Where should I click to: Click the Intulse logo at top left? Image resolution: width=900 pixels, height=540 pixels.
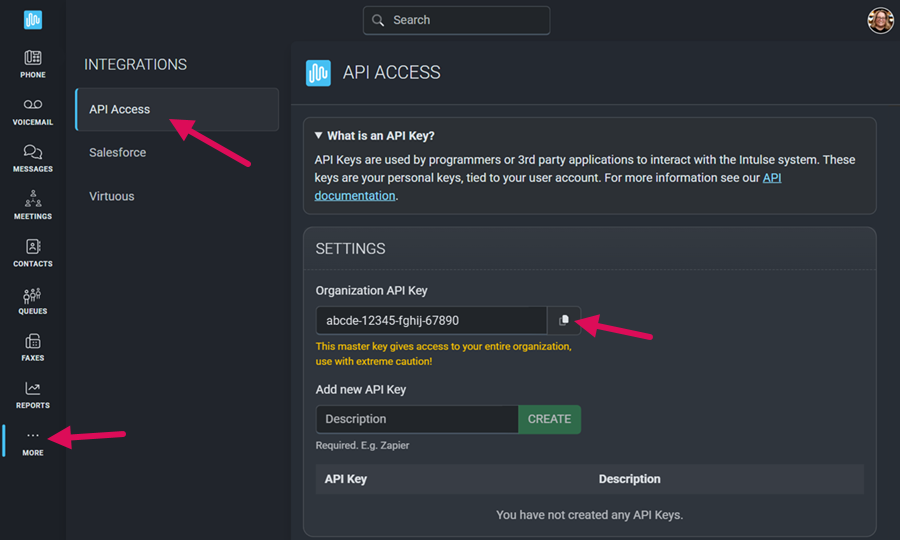pyautogui.click(x=33, y=20)
